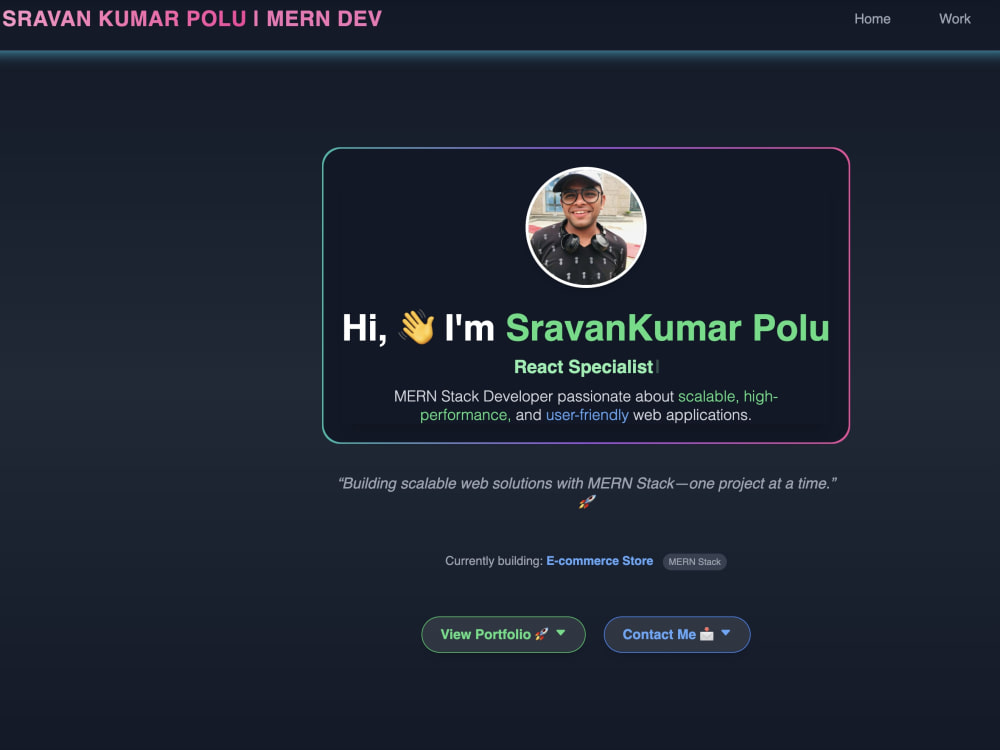Click the word user-friendly in the description
The height and width of the screenshot is (750, 1000).
(x=587, y=415)
